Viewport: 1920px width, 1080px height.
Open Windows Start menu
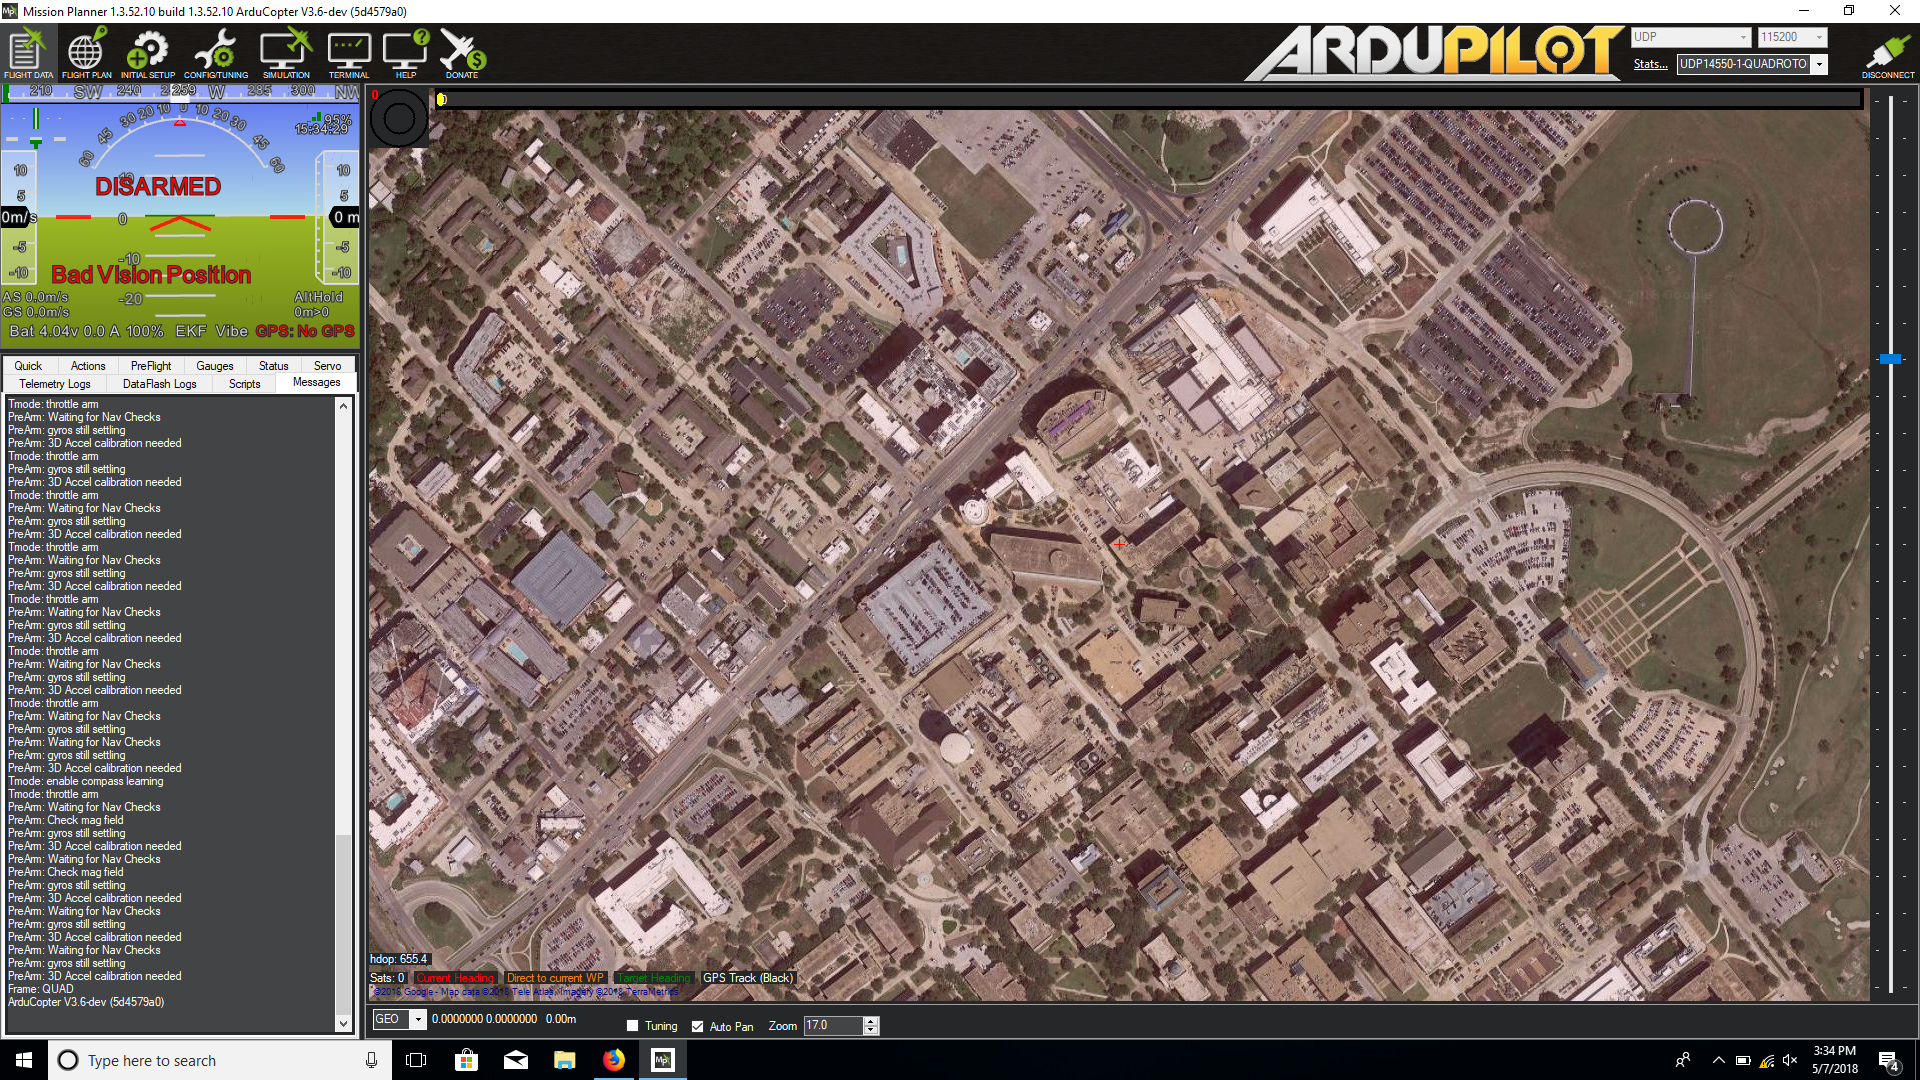pos(24,1060)
